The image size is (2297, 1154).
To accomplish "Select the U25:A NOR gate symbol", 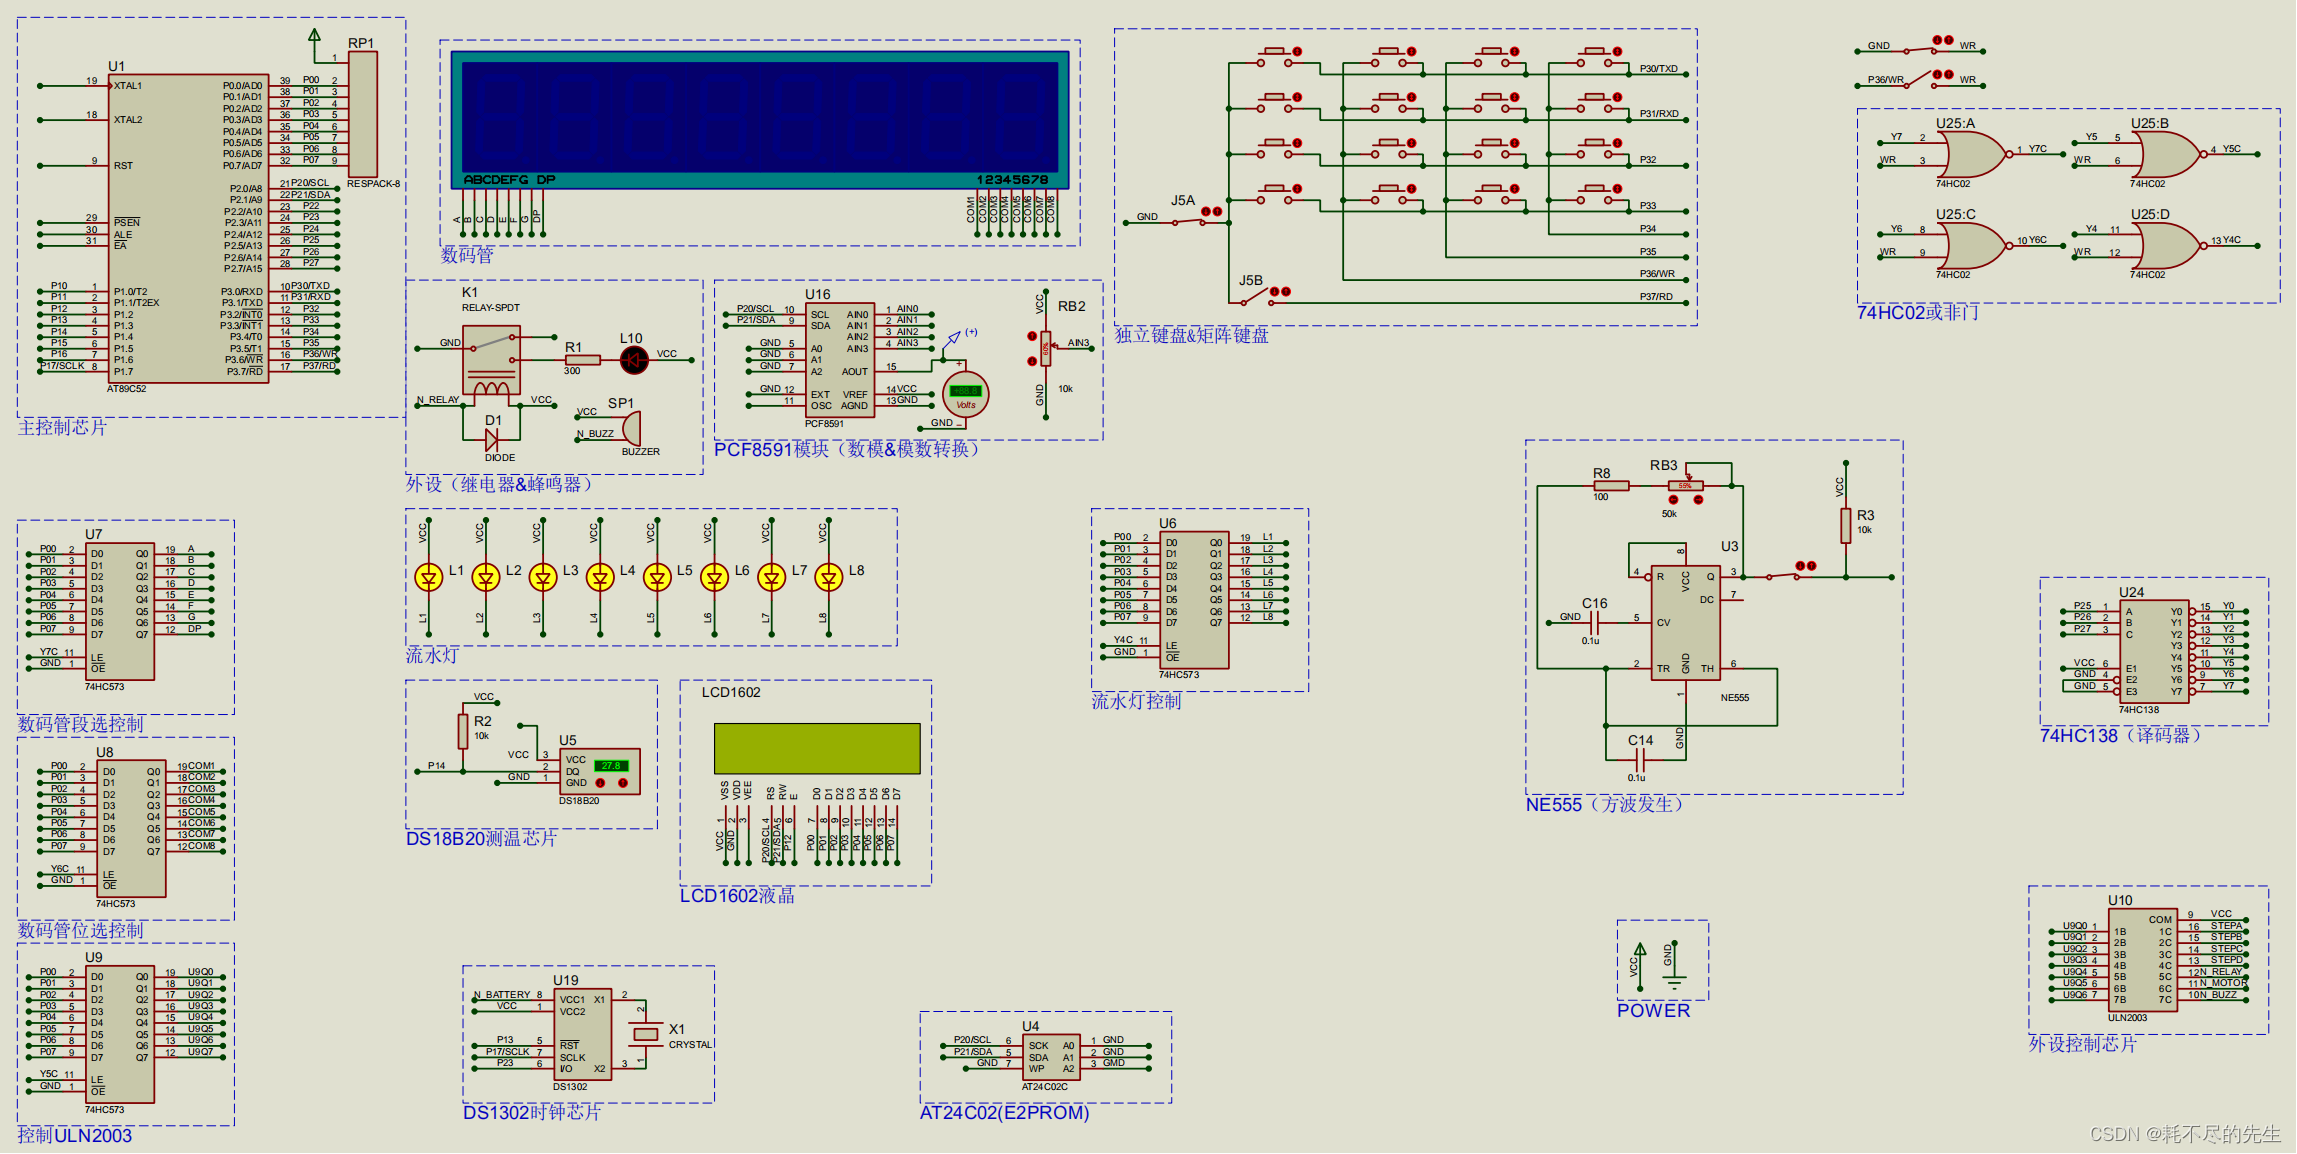I will pyautogui.click(x=1975, y=155).
